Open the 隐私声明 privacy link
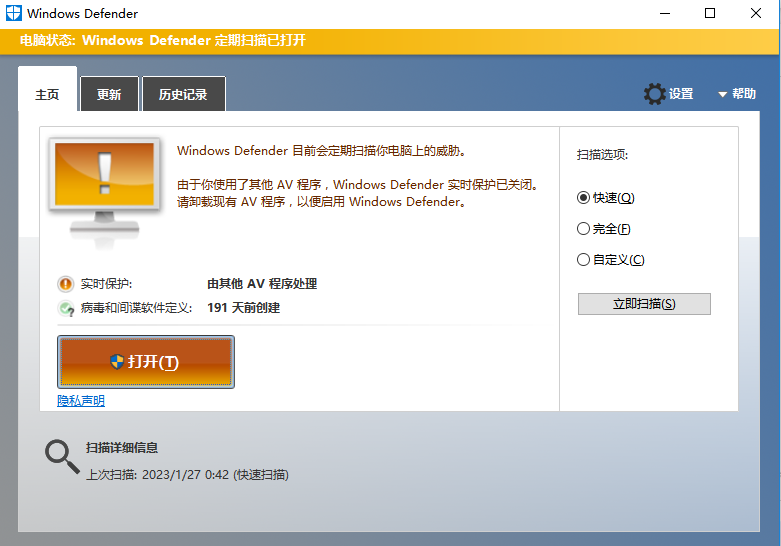Image resolution: width=781 pixels, height=546 pixels. (81, 401)
